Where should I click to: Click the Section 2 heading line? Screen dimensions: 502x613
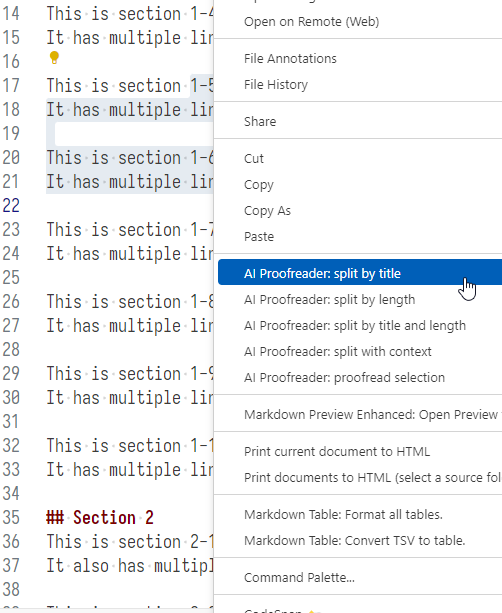click(100, 517)
